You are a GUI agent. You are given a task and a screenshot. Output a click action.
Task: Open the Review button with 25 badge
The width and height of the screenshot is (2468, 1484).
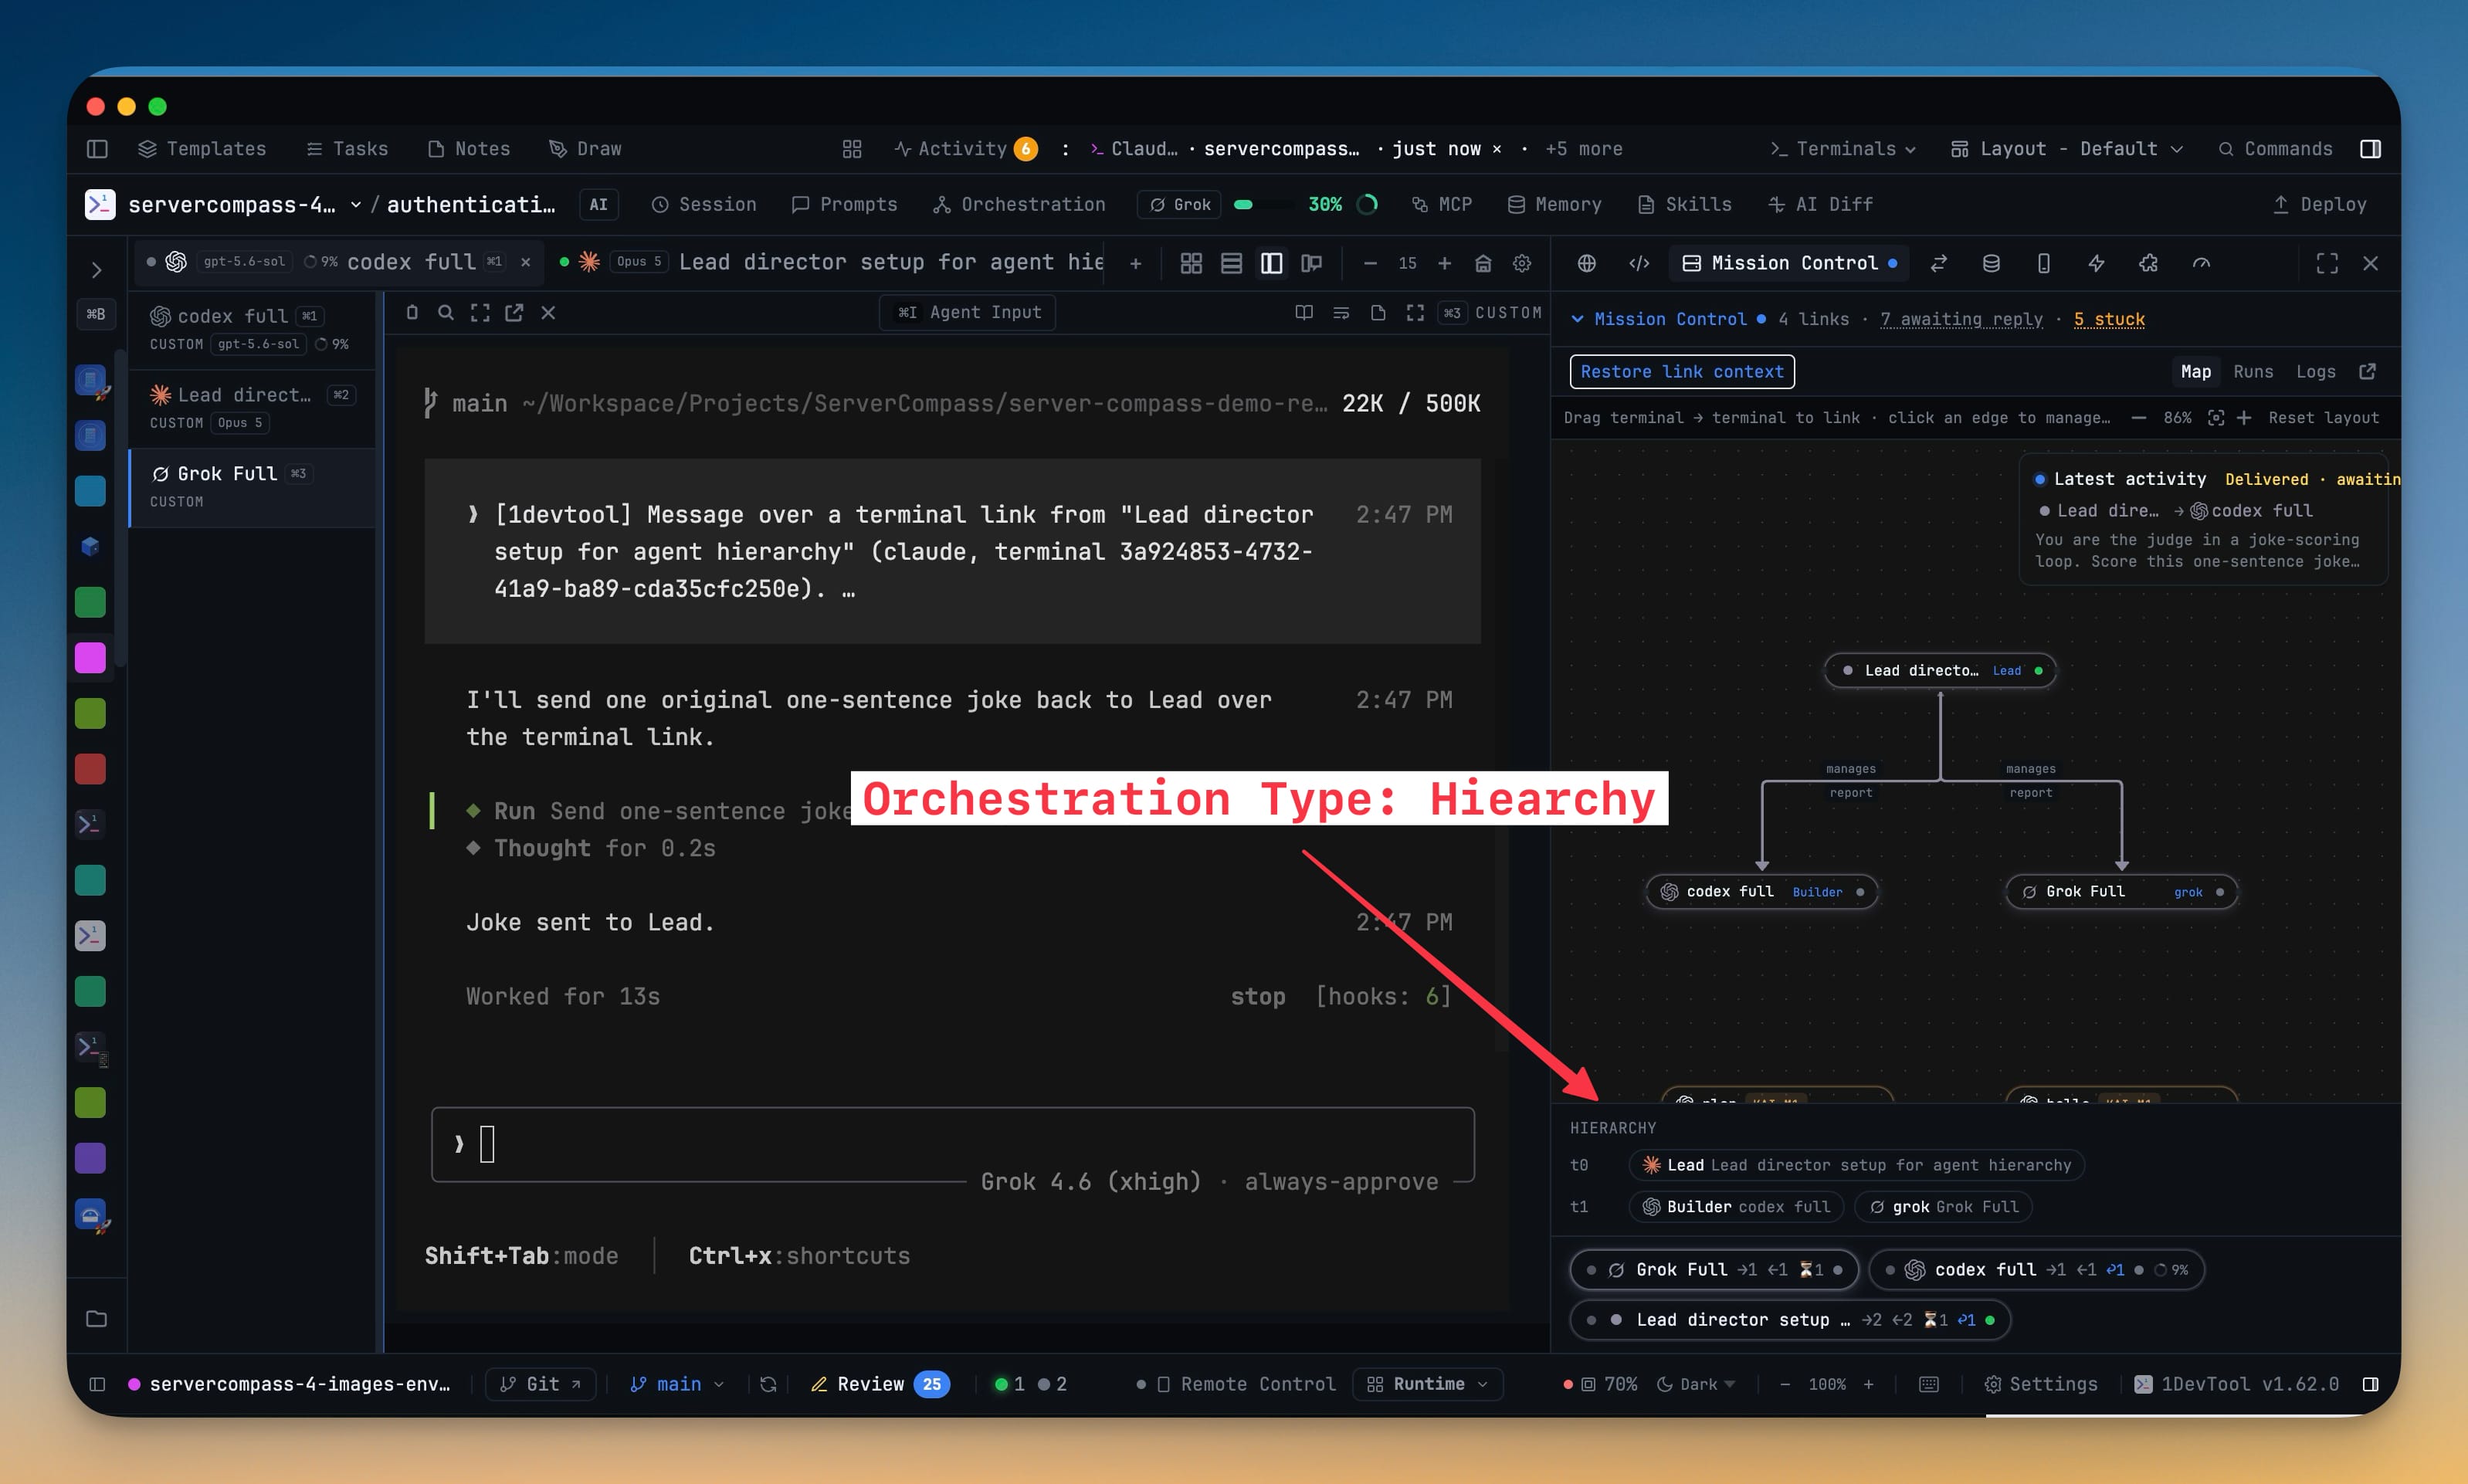[880, 1384]
